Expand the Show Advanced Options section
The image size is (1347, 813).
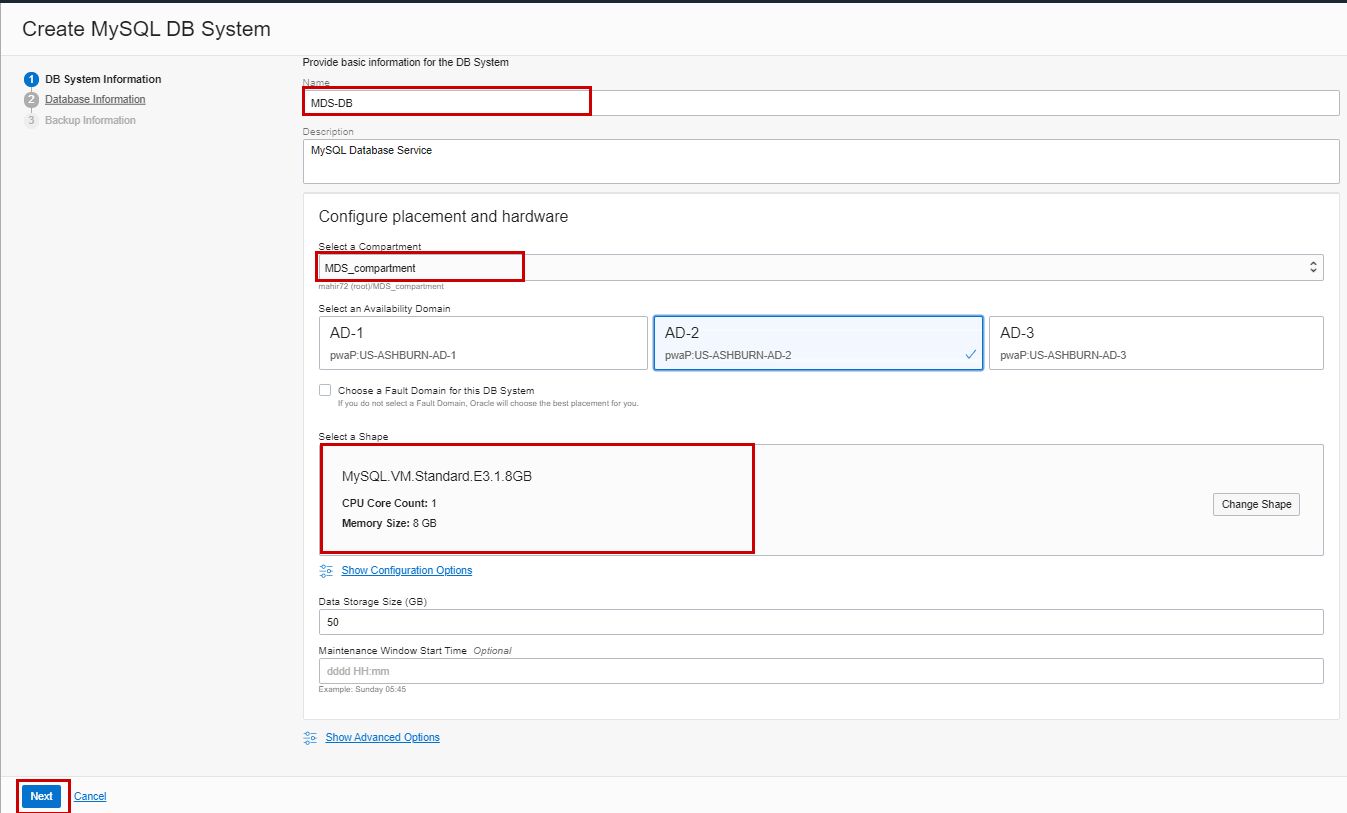382,737
